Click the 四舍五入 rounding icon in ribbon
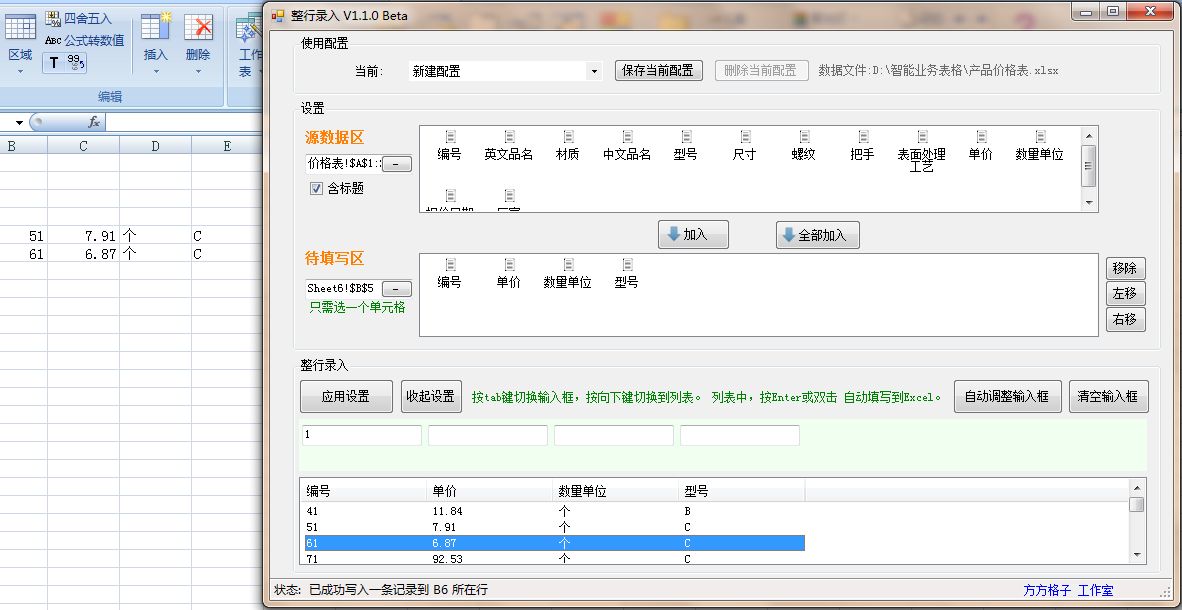The width and height of the screenshot is (1182, 610). tap(54, 19)
